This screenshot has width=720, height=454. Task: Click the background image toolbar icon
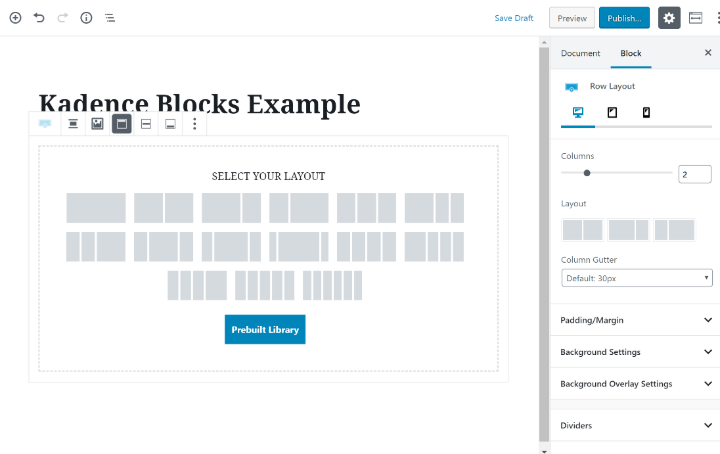97,123
